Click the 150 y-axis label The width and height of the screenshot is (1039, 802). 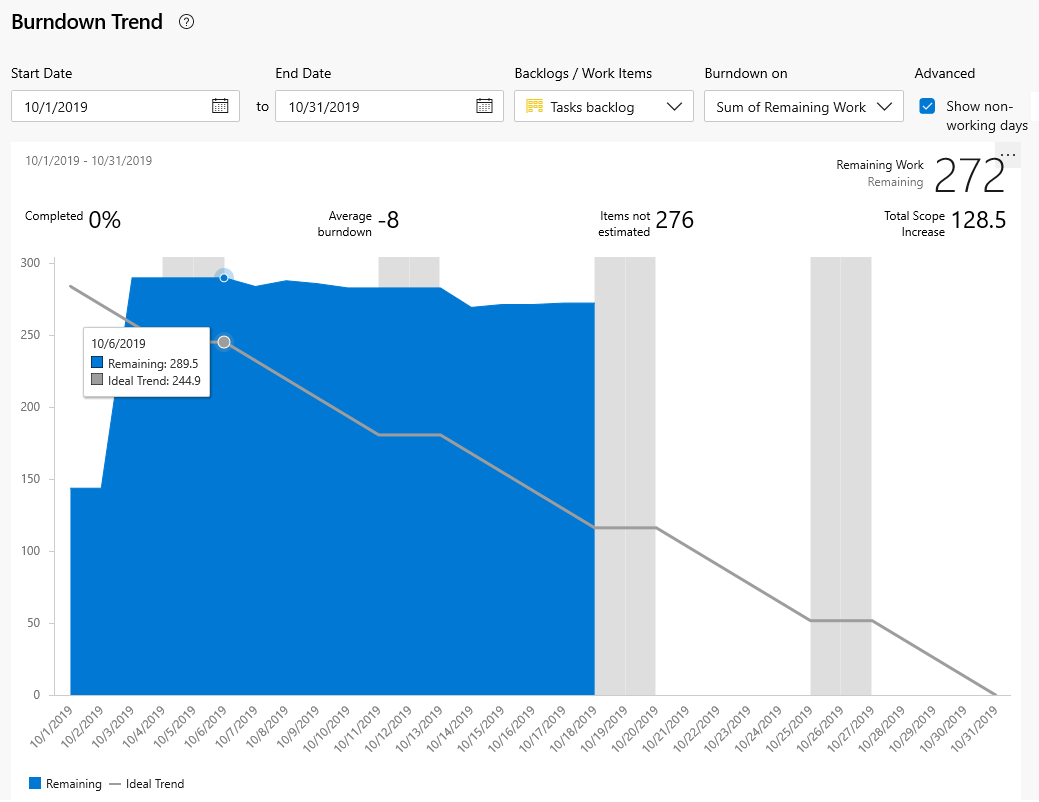tap(30, 479)
